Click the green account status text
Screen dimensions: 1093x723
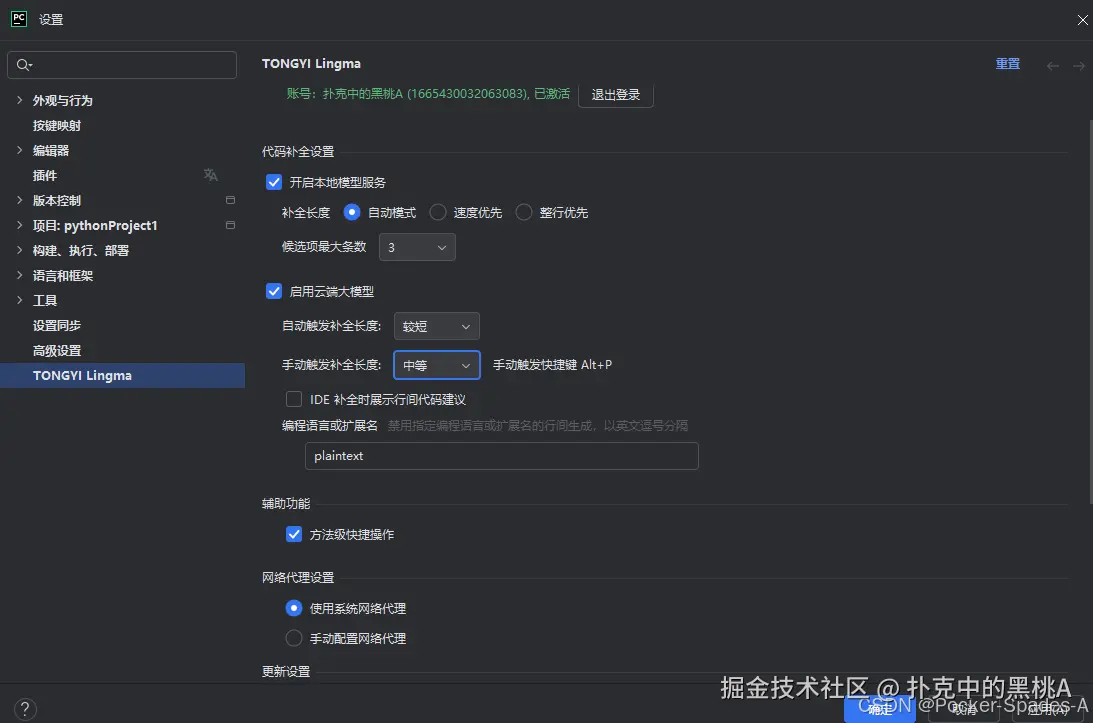(427, 93)
